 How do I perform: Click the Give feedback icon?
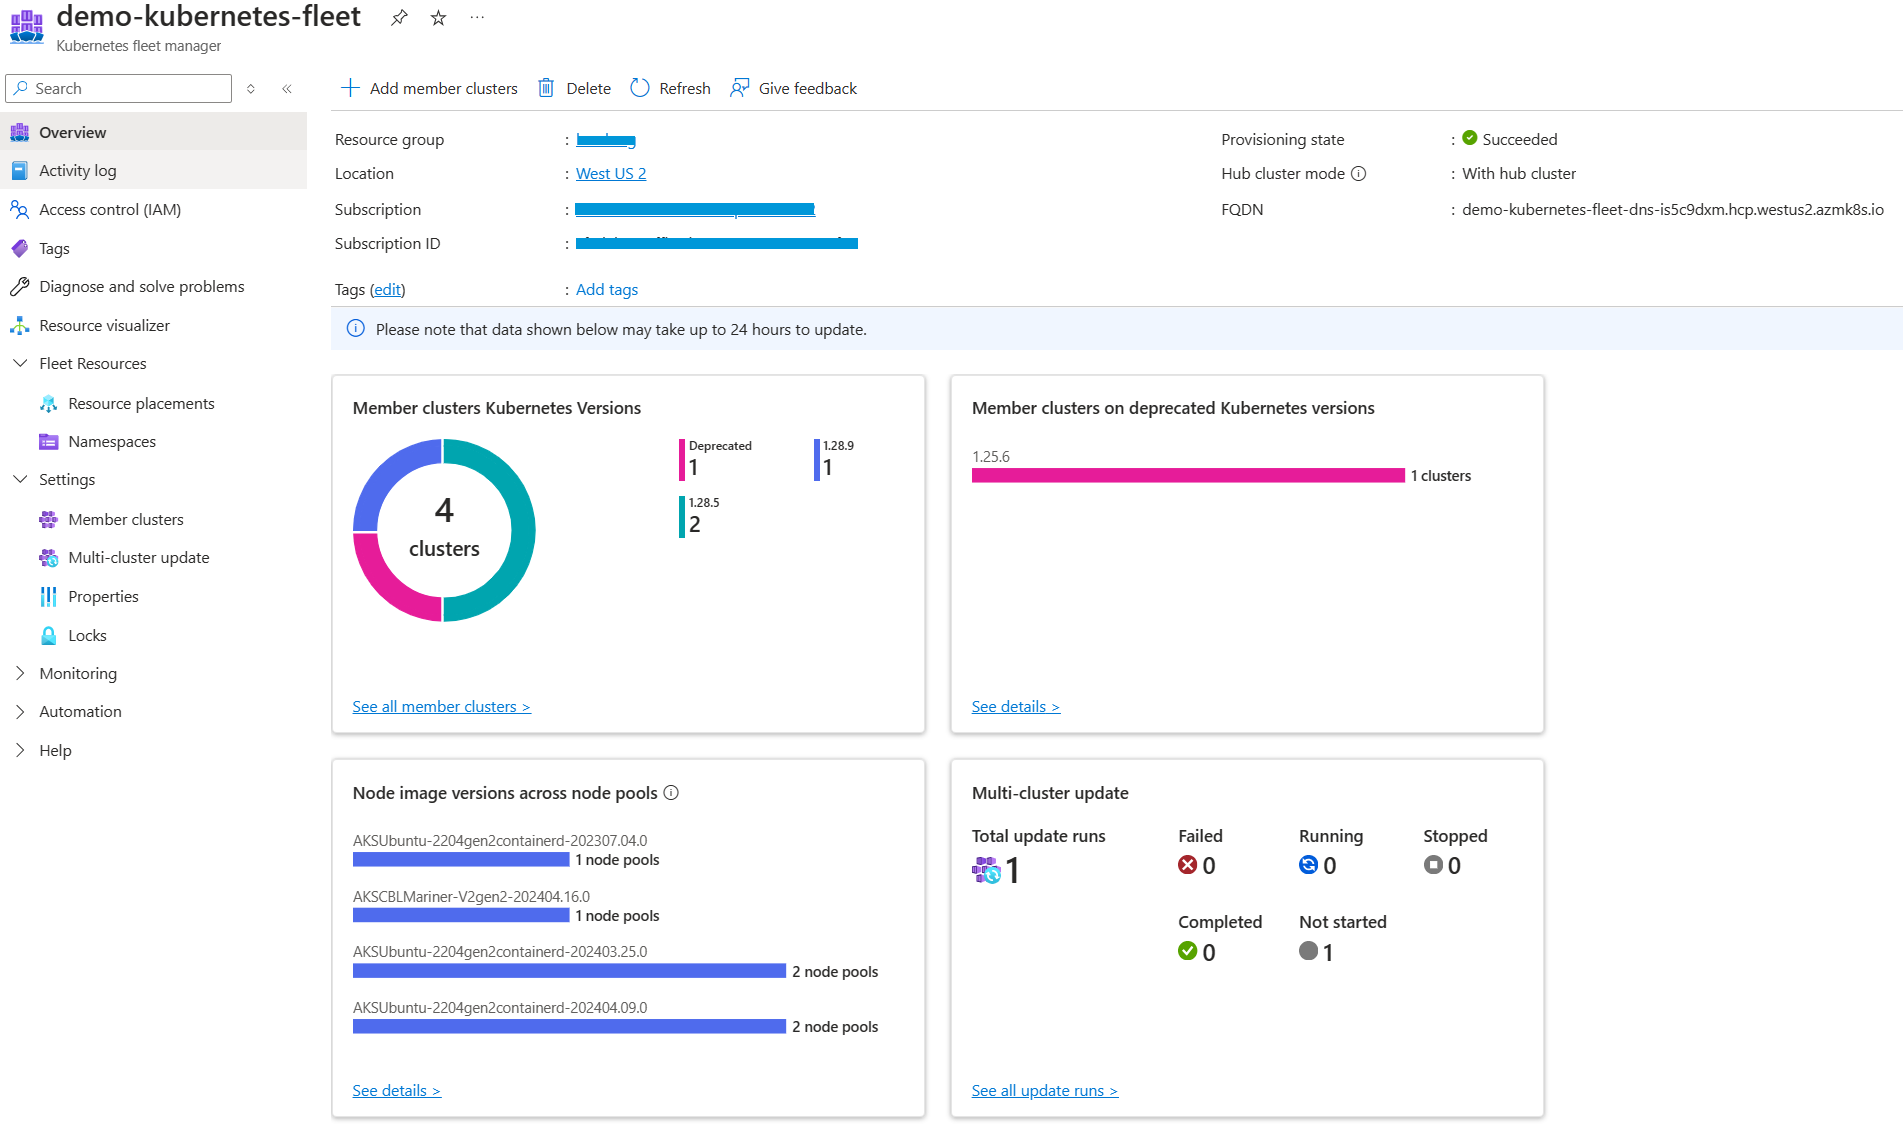click(740, 88)
